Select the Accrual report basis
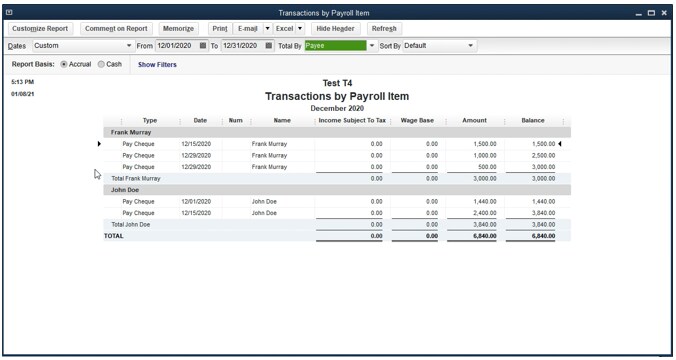676x360 pixels. 64,64
